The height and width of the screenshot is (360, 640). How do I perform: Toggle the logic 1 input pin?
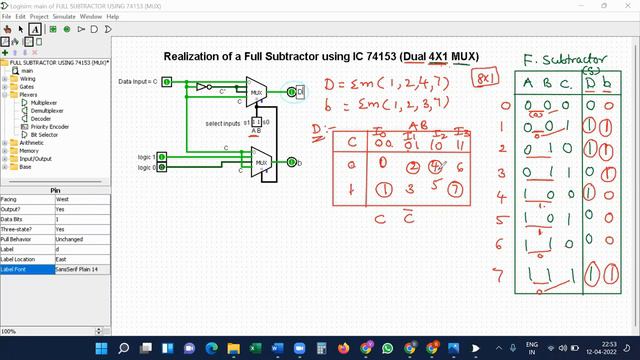(x=162, y=157)
